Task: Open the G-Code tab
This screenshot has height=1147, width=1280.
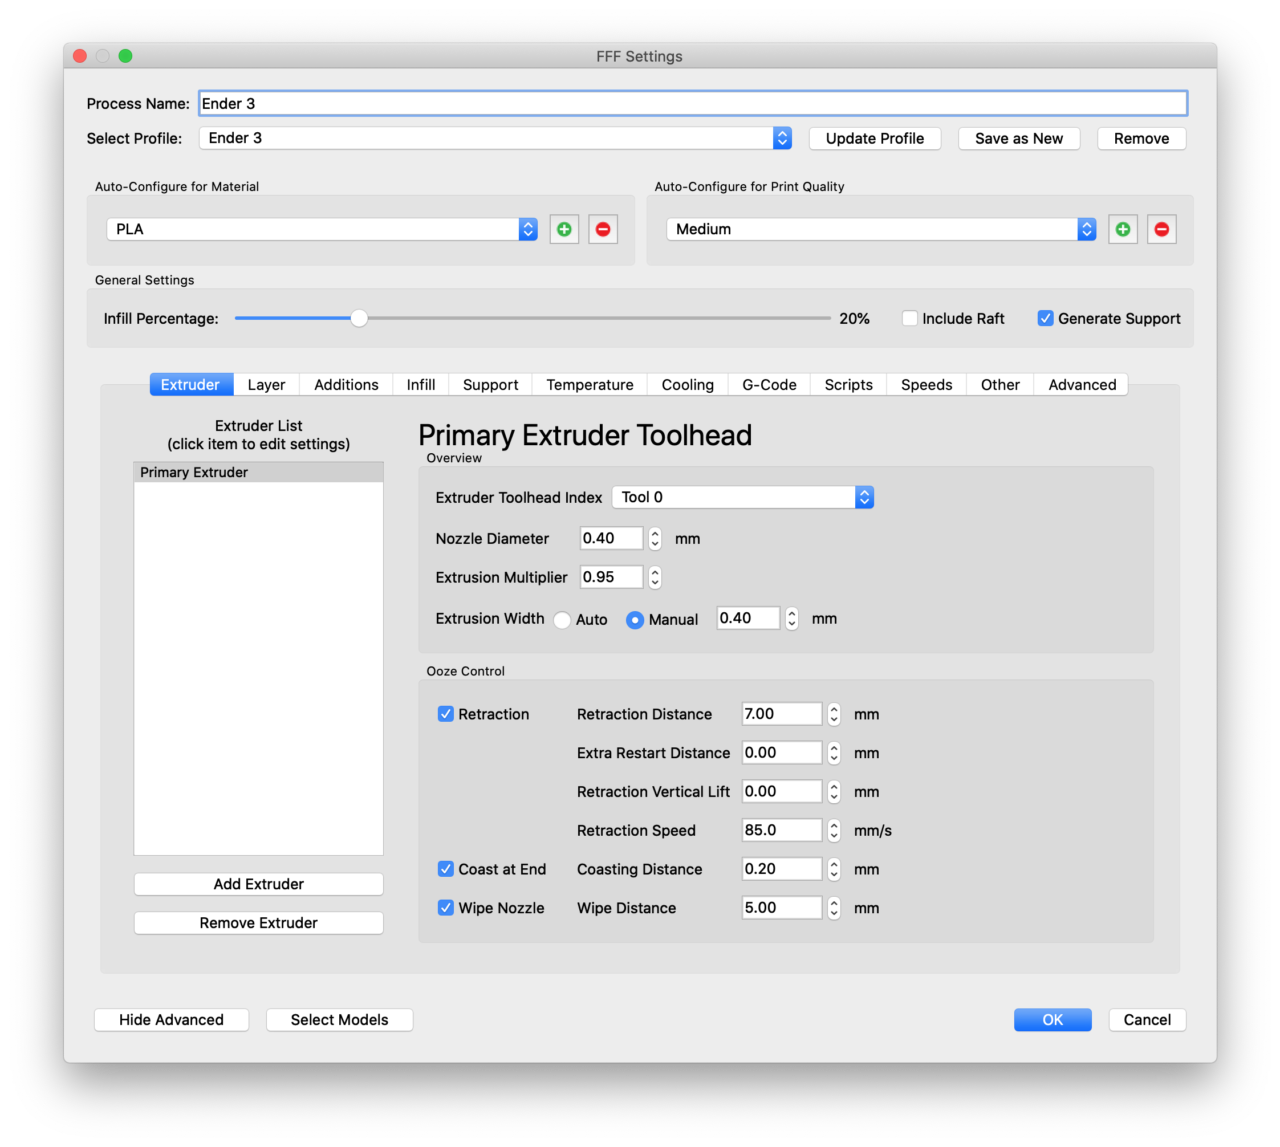Action: coord(769,385)
